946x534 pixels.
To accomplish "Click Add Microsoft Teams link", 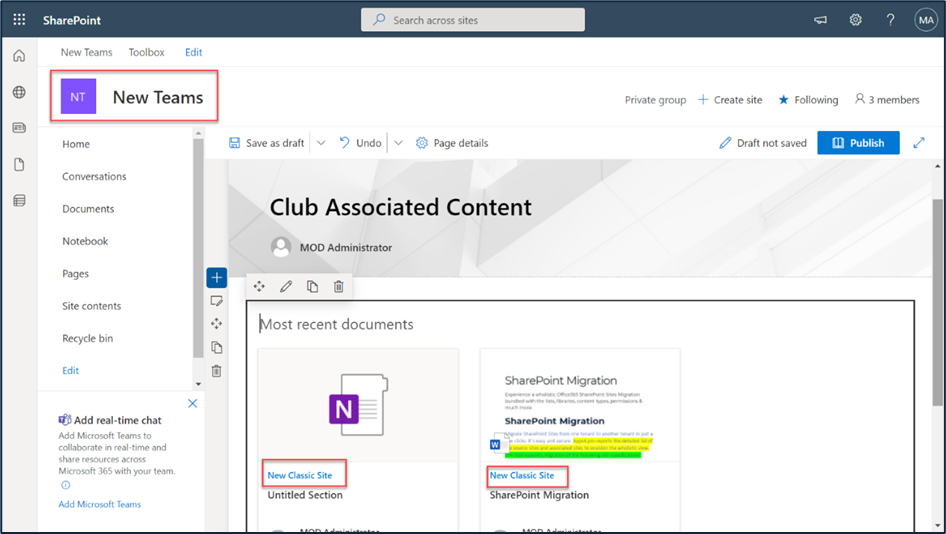I will 100,504.
